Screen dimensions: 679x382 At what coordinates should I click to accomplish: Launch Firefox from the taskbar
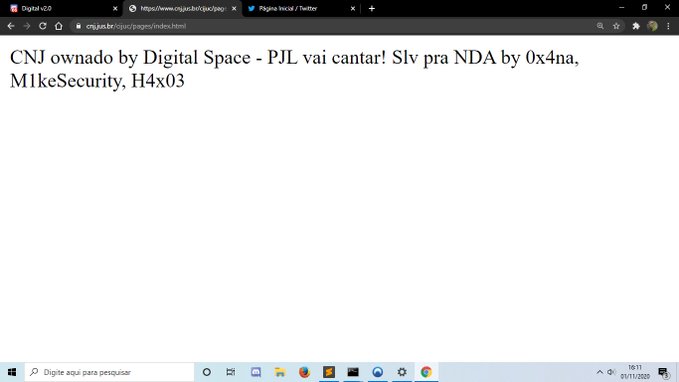[x=304, y=372]
